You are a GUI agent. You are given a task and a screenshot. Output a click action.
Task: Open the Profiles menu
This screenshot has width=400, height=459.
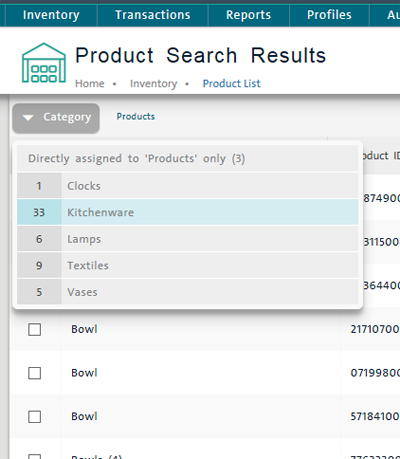point(329,15)
